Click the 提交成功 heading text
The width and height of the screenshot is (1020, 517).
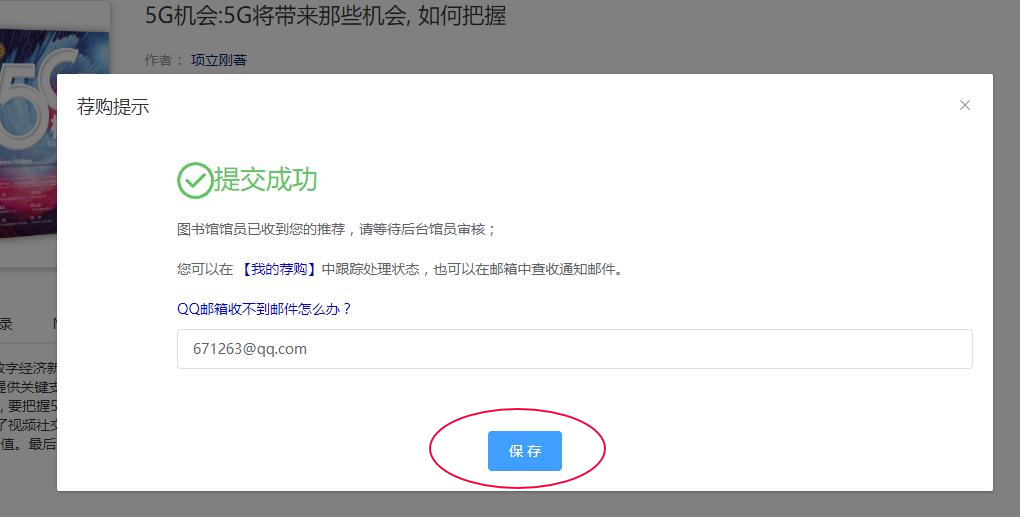point(265,180)
